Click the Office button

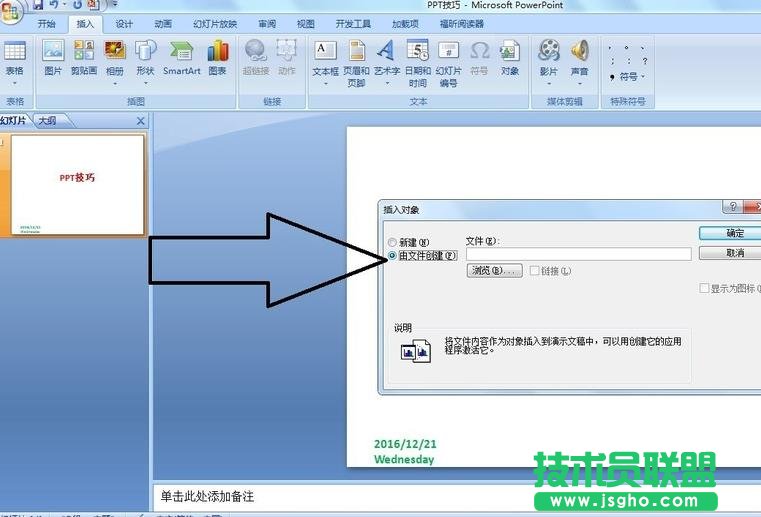pos(11,11)
